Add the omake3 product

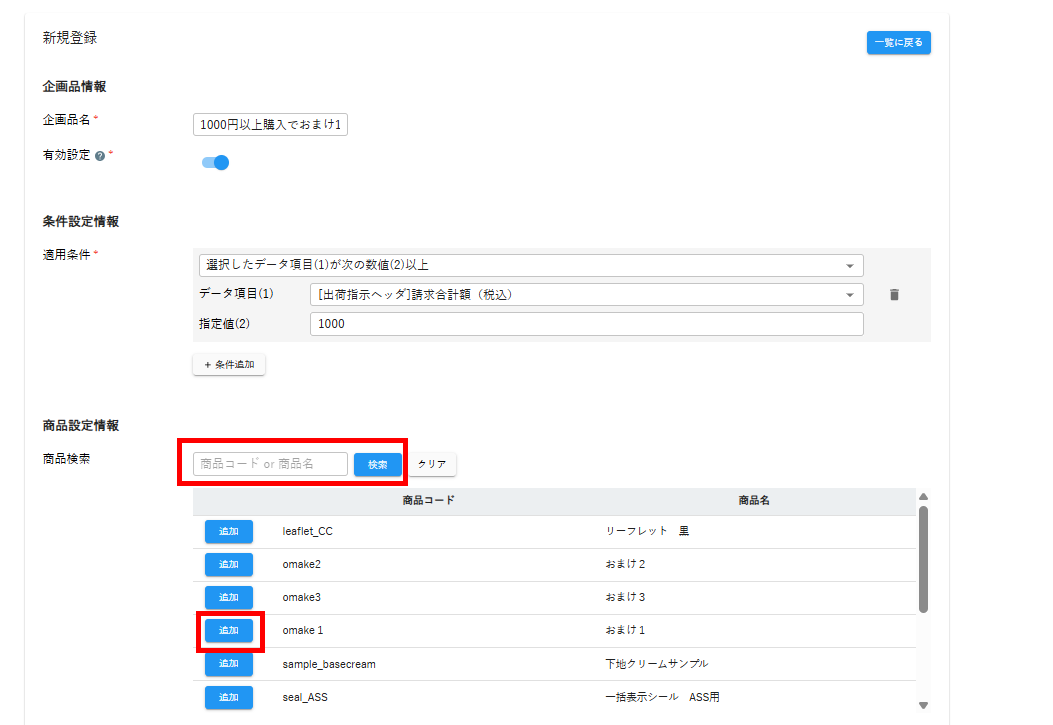[228, 597]
